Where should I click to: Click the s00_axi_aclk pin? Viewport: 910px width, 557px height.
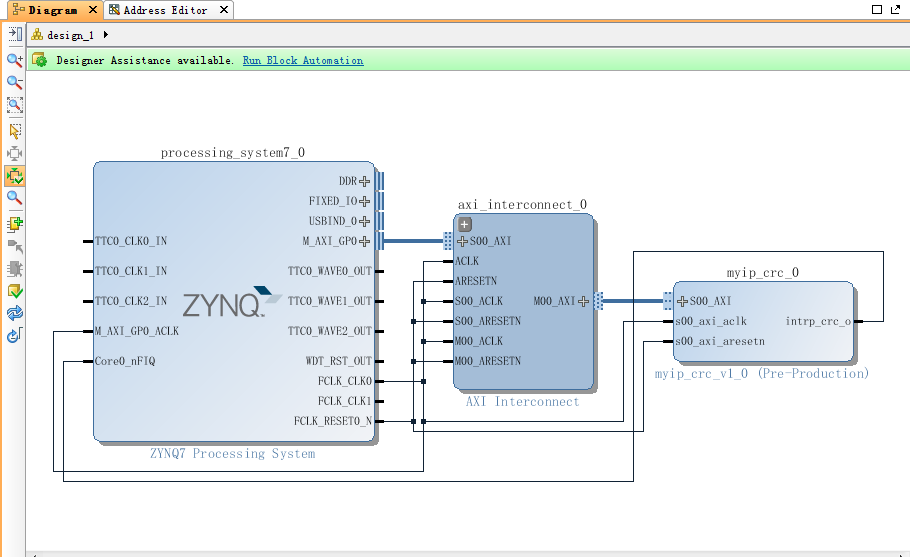(711, 321)
